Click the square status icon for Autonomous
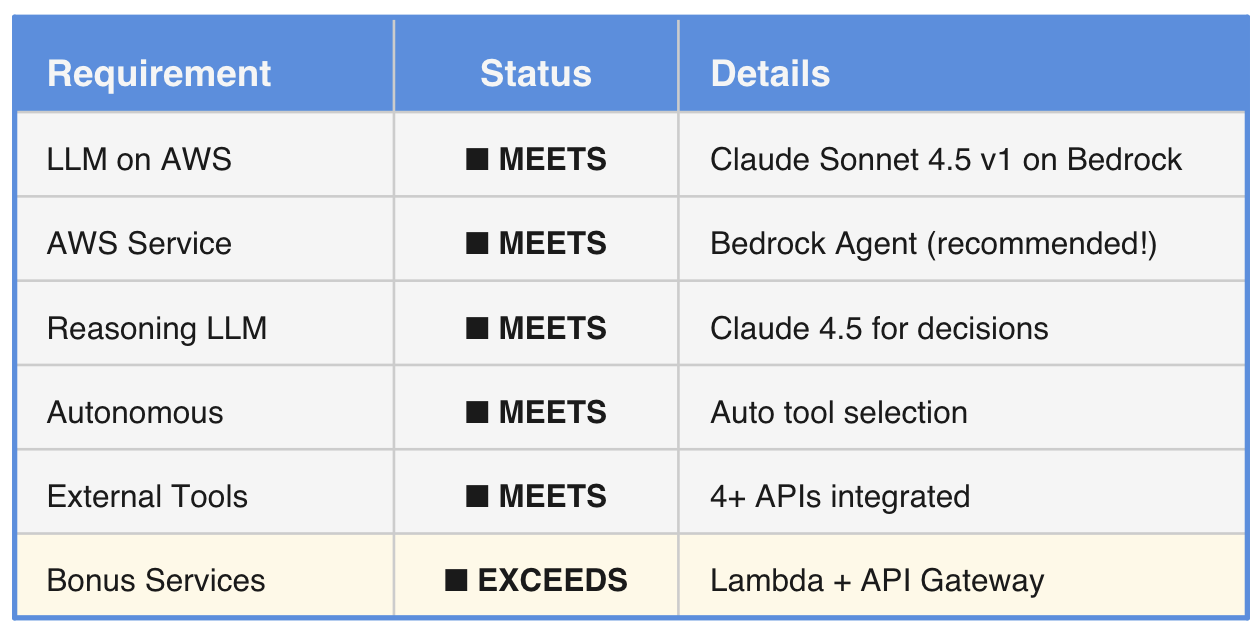The height and width of the screenshot is (632, 1260). click(477, 412)
